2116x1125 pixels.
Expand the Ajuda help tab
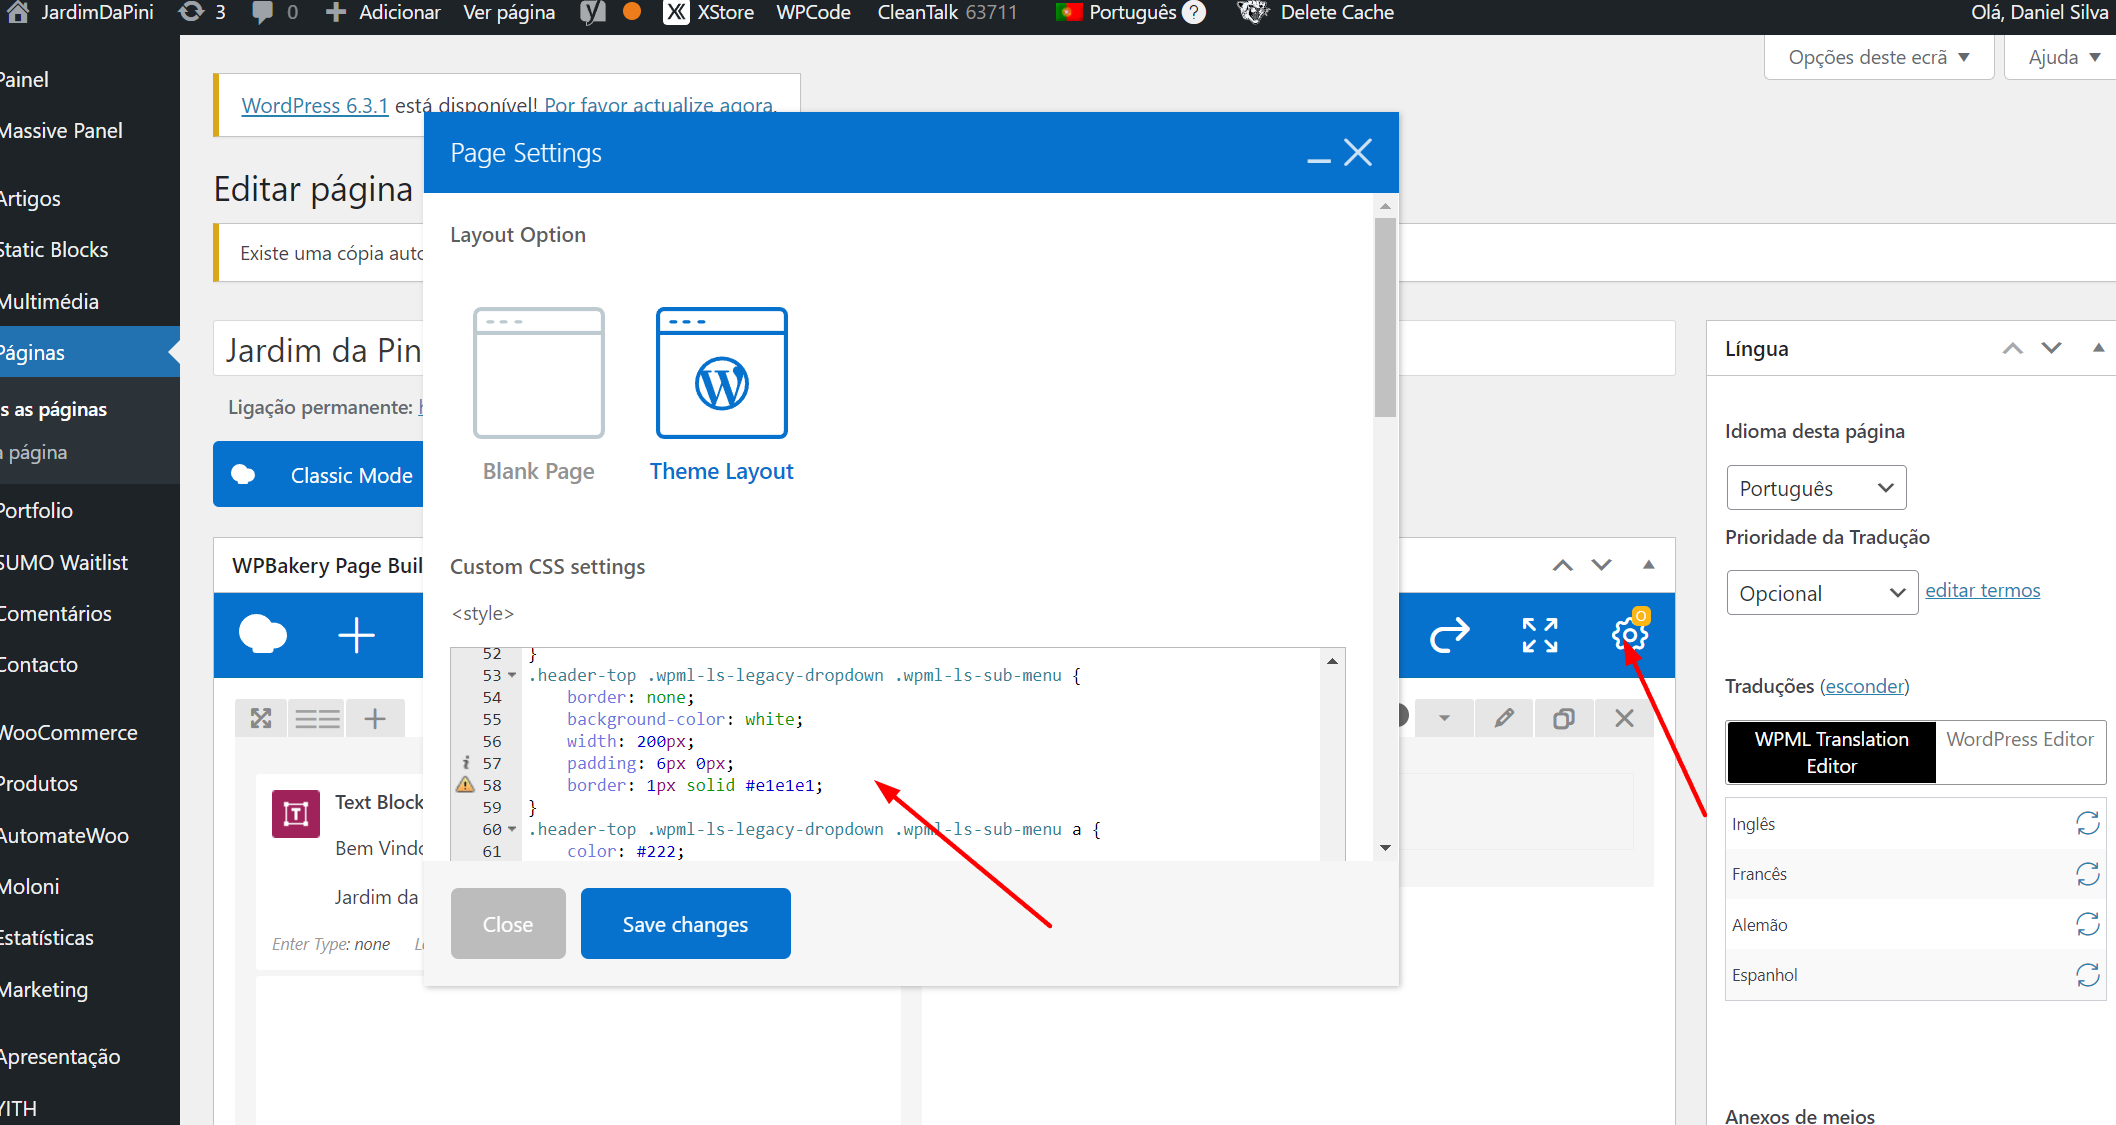[x=2063, y=57]
